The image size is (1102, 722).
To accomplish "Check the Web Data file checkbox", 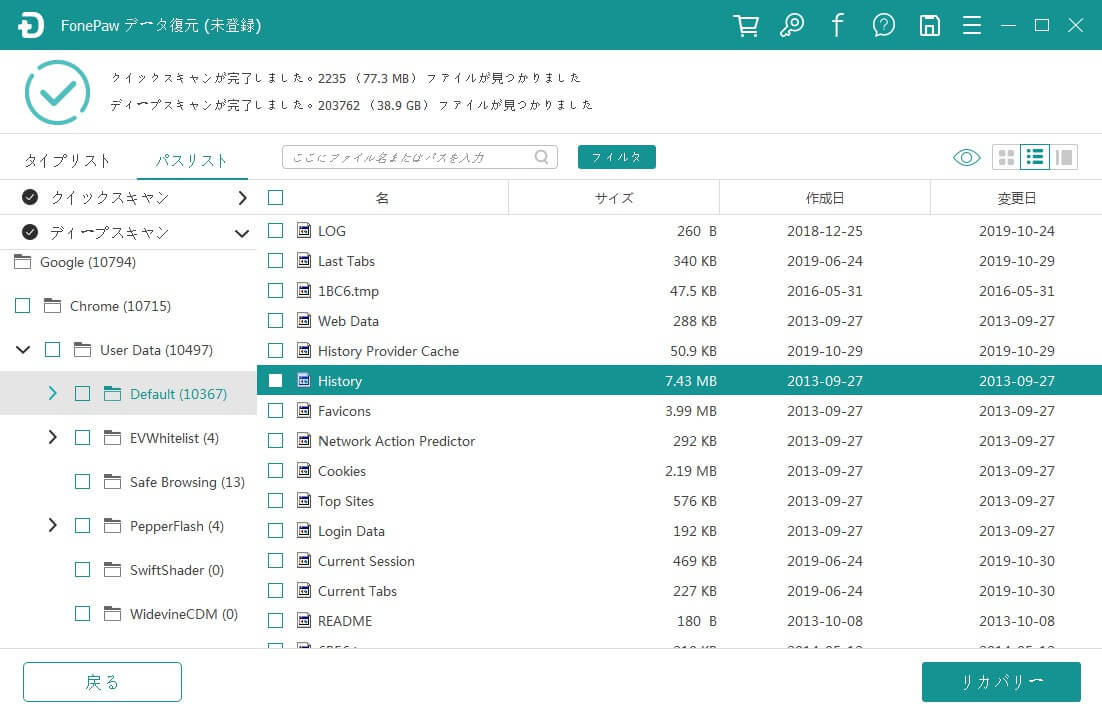I will [x=276, y=321].
